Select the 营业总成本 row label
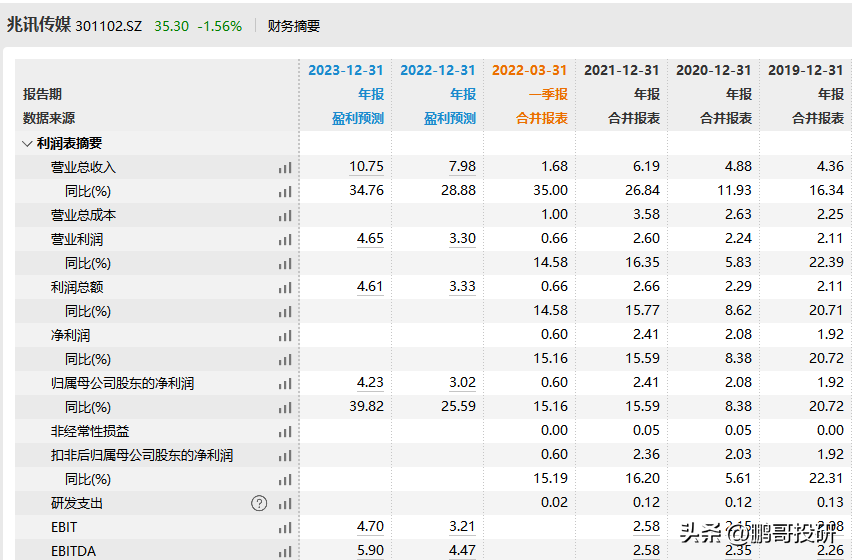The height and width of the screenshot is (560, 852). coord(83,216)
